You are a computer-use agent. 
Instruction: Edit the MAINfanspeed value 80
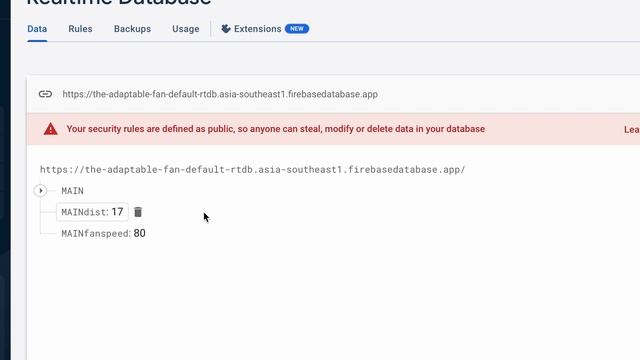[140, 233]
